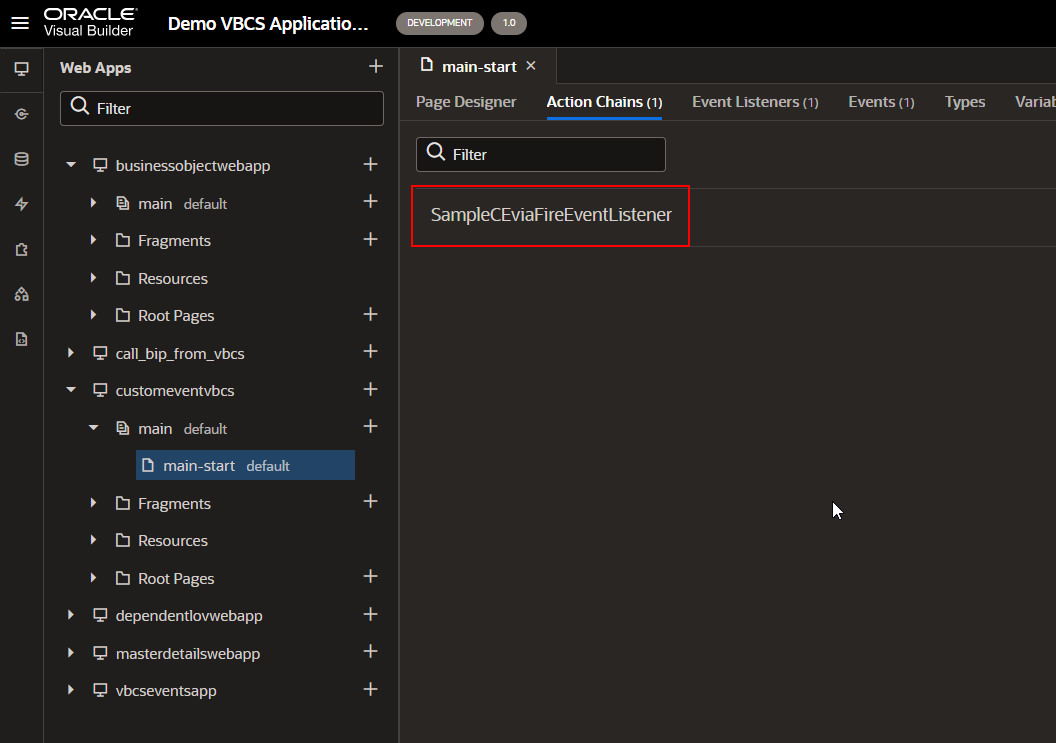Expand call_bip_from_vbcs tree node
The height and width of the screenshot is (743, 1056).
pos(71,352)
